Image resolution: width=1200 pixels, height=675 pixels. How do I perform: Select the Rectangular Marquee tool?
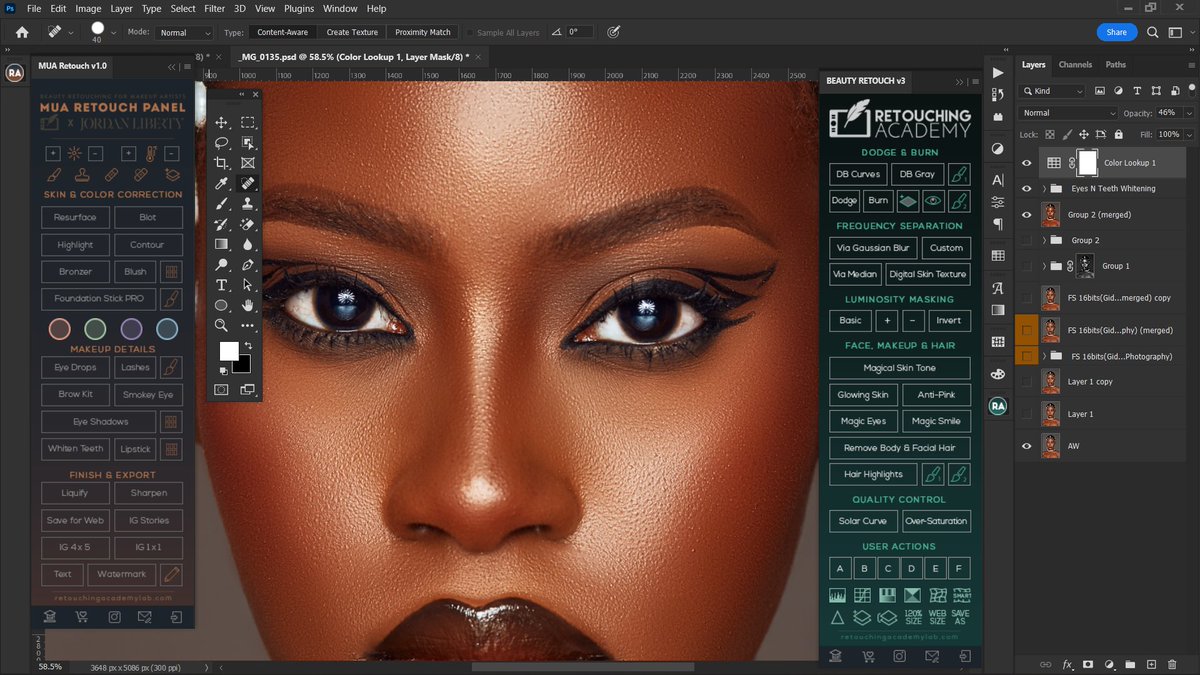[x=248, y=123]
